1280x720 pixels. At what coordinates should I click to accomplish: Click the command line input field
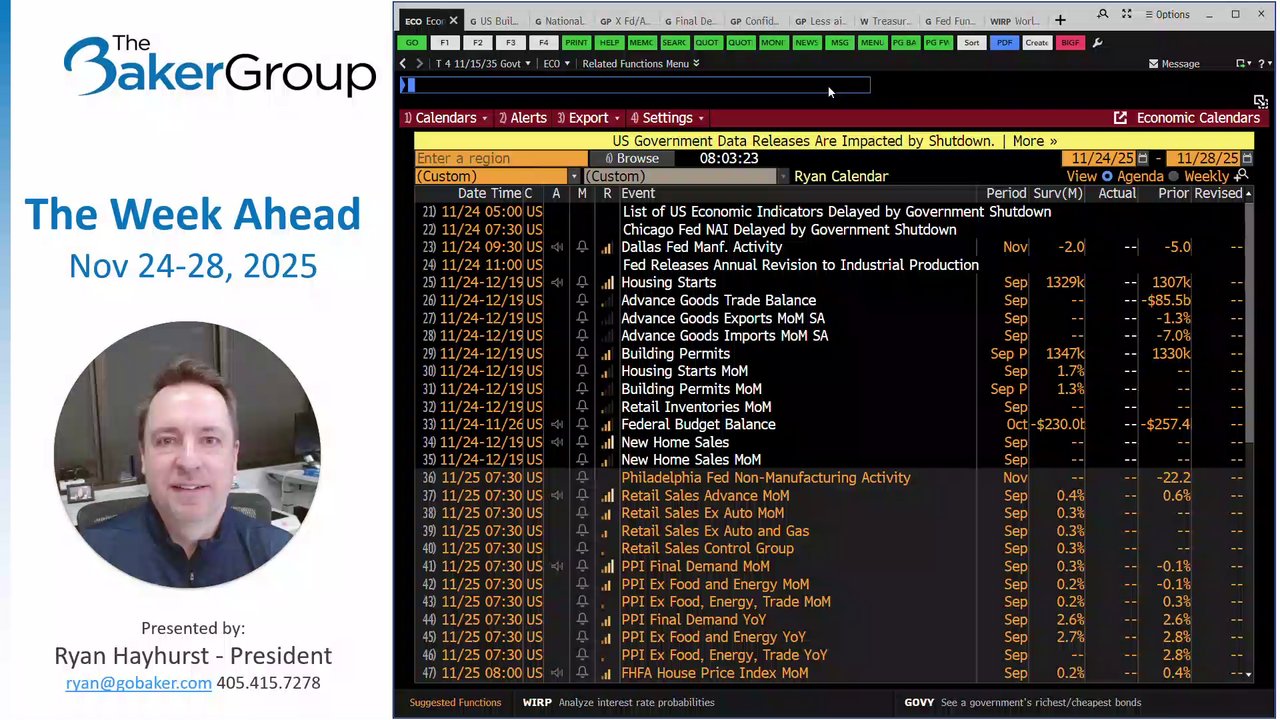point(635,85)
